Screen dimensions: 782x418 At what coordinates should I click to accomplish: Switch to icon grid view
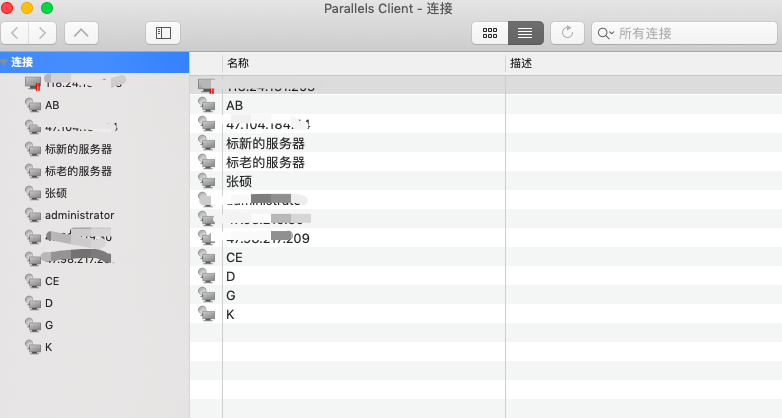[490, 33]
